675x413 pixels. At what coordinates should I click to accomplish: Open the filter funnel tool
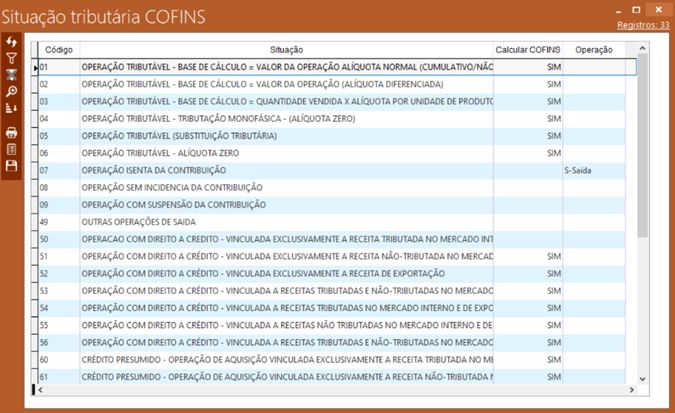click(12, 59)
